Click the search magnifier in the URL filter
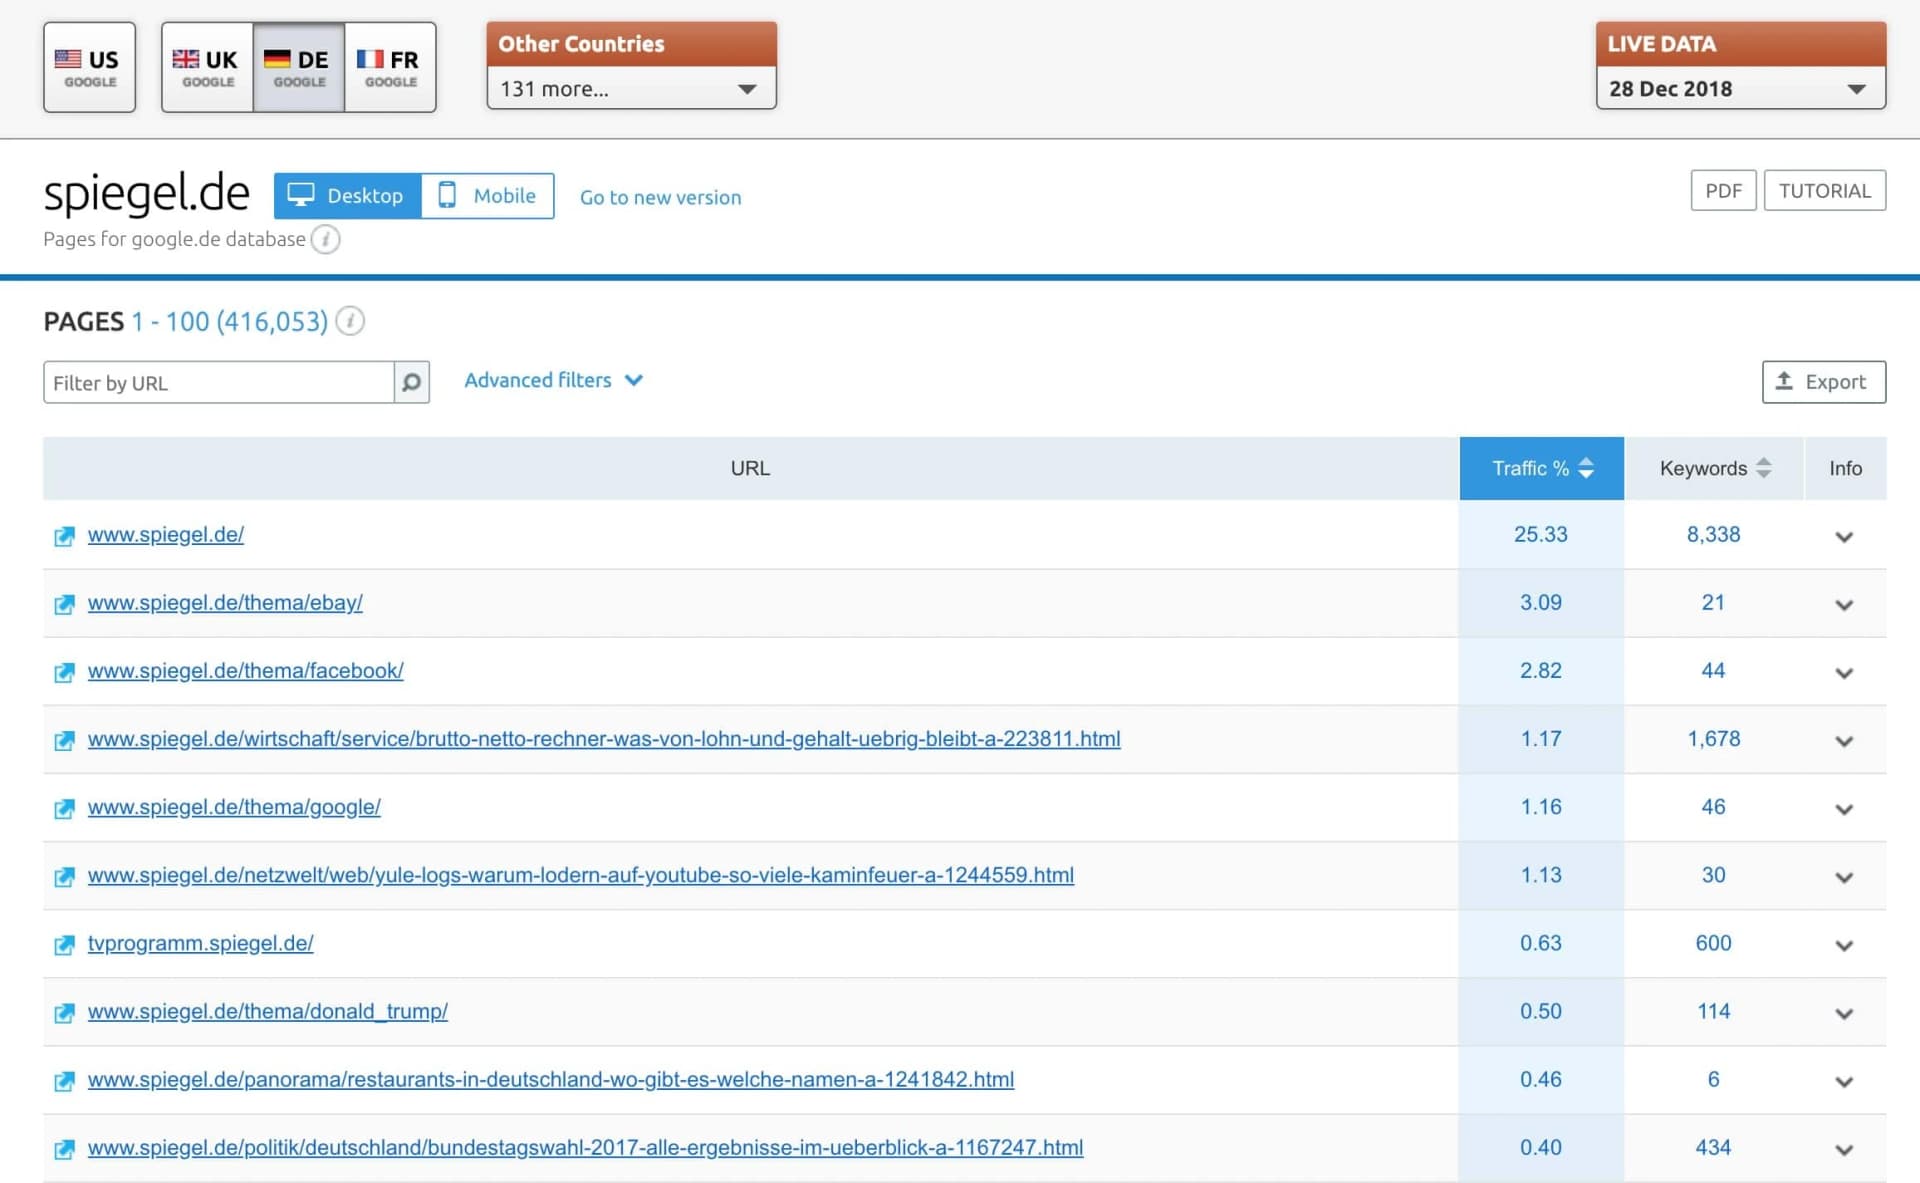The width and height of the screenshot is (1920, 1183). pyautogui.click(x=411, y=382)
